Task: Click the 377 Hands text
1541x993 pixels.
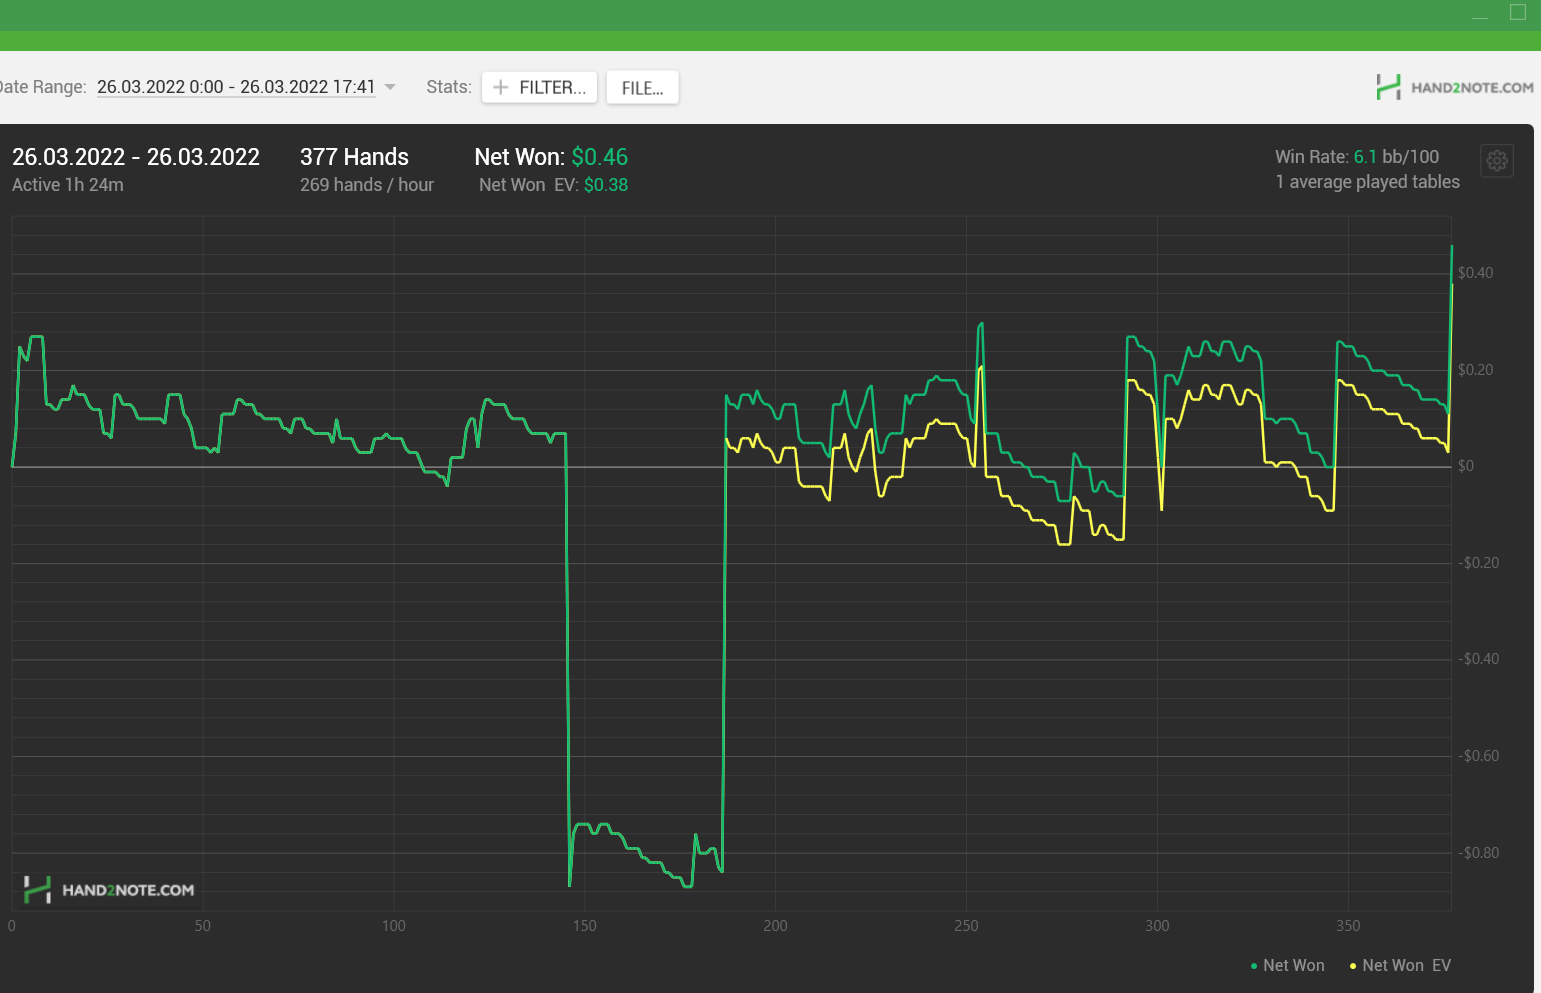Action: [354, 157]
